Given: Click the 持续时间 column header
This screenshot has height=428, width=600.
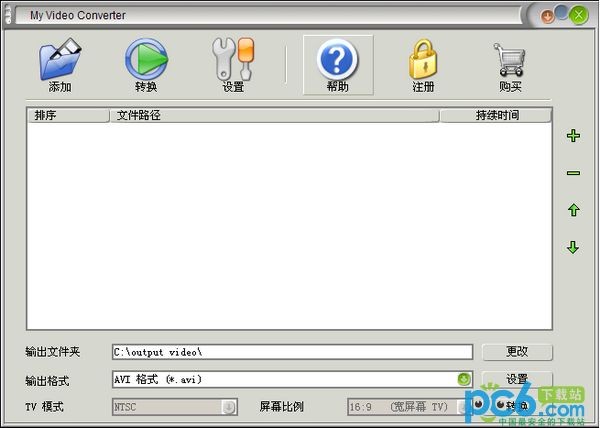Looking at the screenshot, I should tap(496, 115).
